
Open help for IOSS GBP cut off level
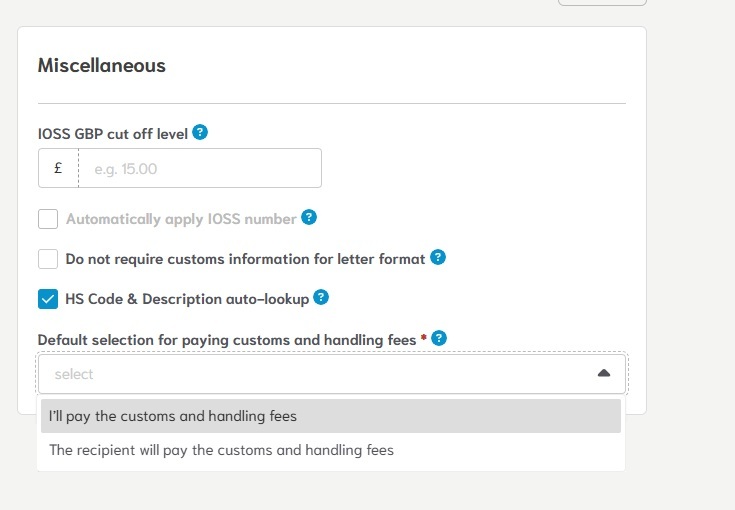[200, 132]
